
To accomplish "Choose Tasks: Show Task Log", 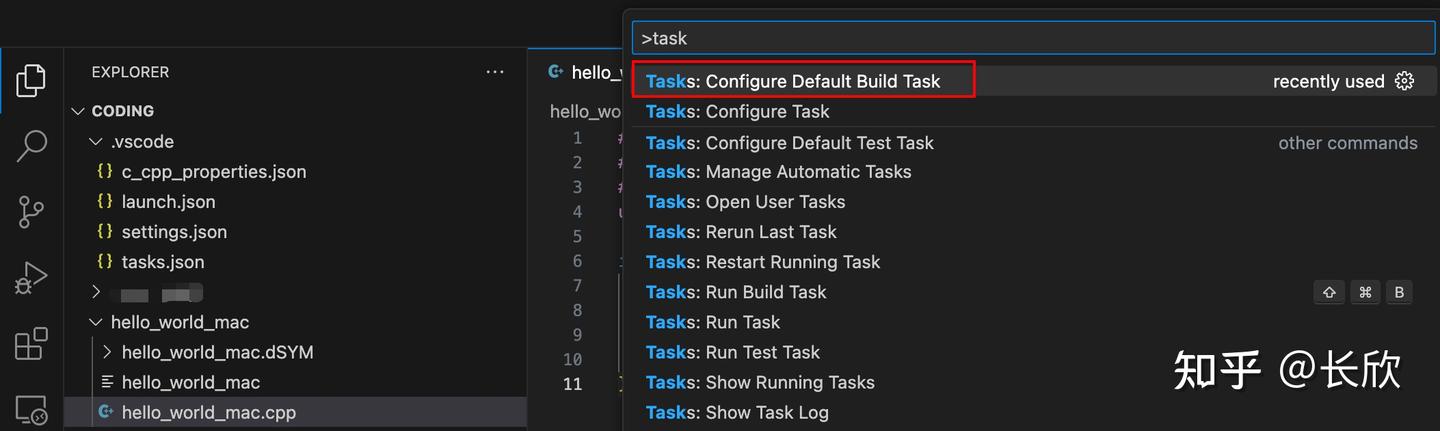I will pos(737,412).
